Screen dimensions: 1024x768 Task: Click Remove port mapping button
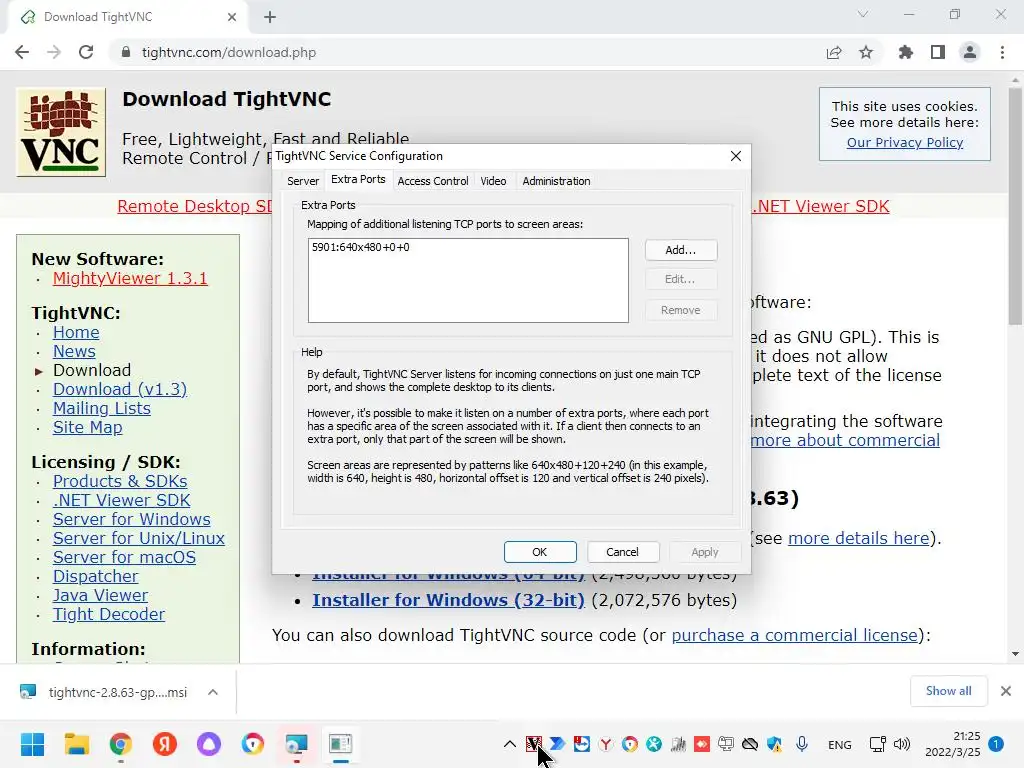click(680, 310)
